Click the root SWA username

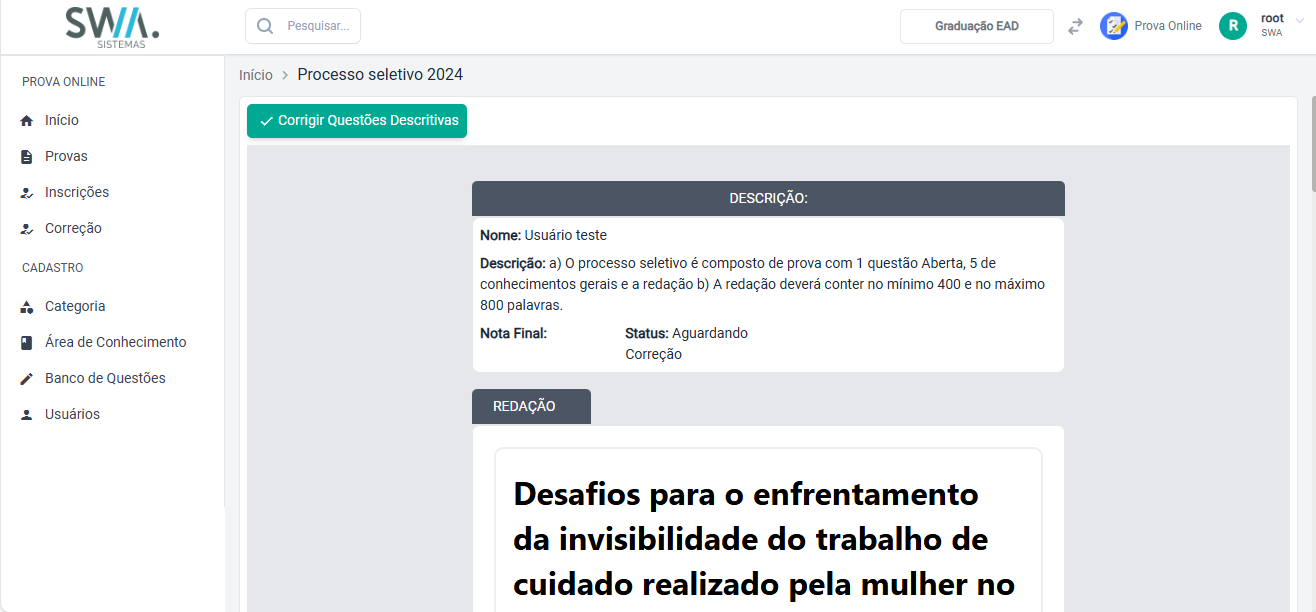pyautogui.click(x=1272, y=25)
